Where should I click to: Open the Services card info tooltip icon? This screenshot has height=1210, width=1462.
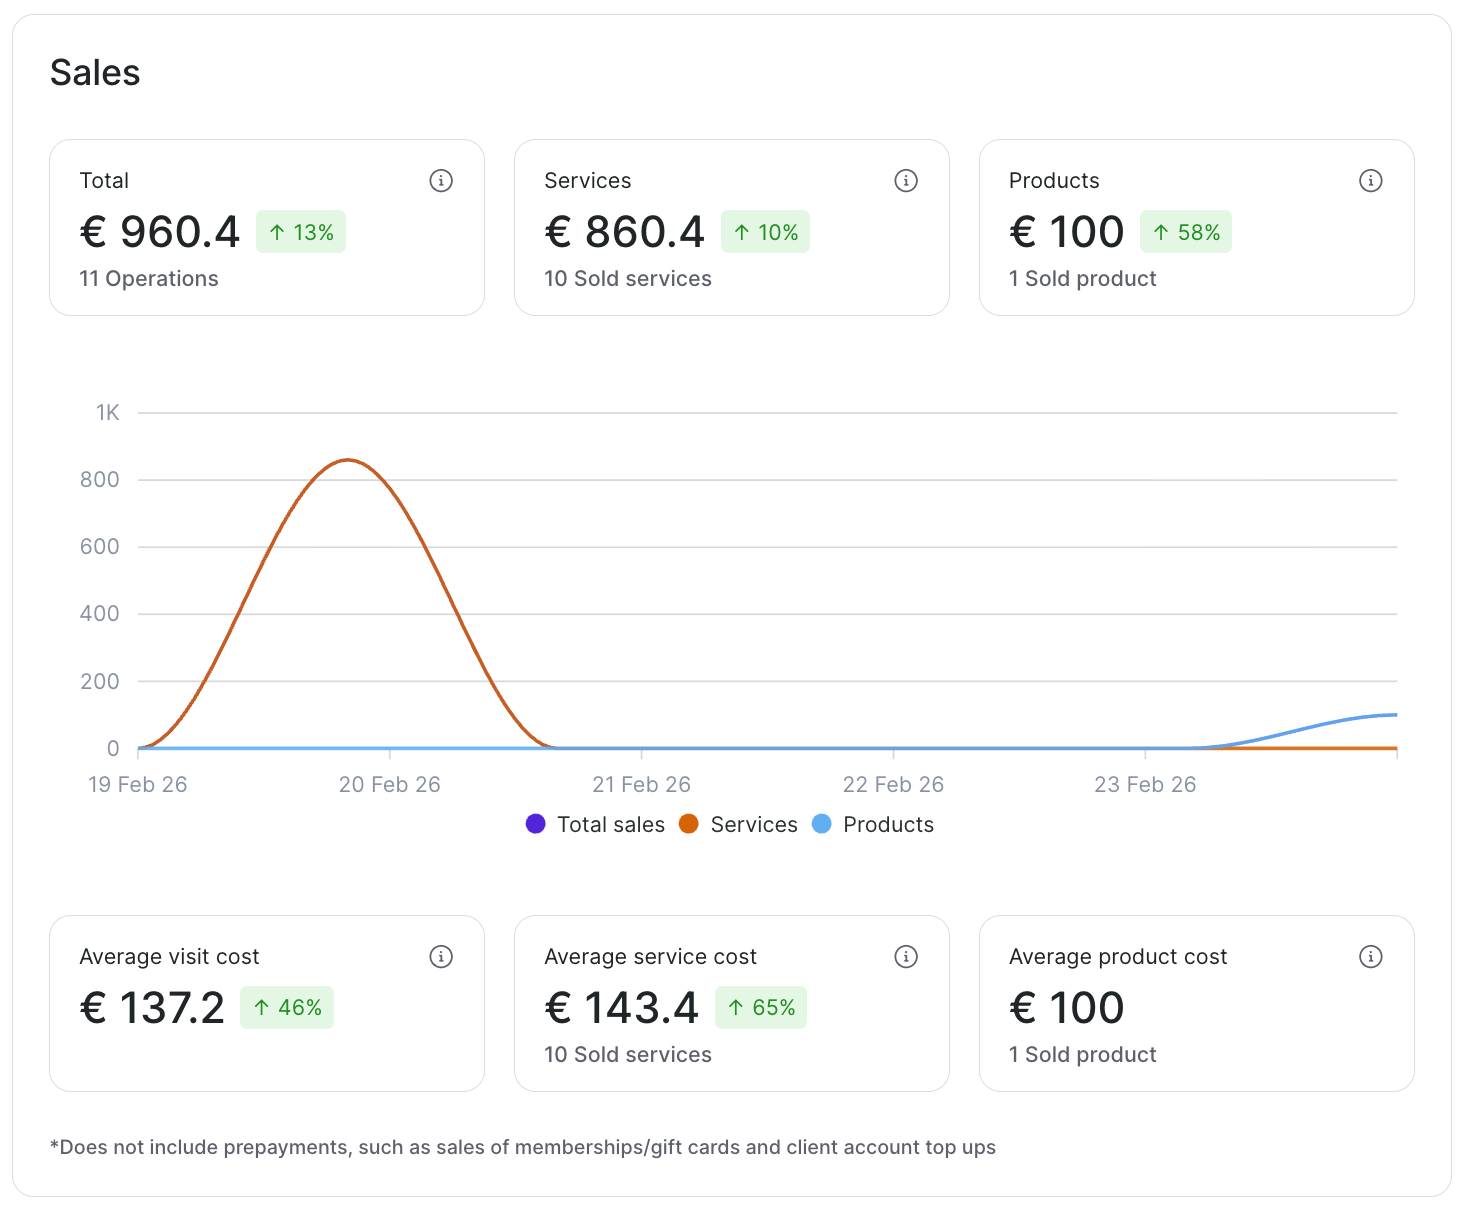pos(906,181)
